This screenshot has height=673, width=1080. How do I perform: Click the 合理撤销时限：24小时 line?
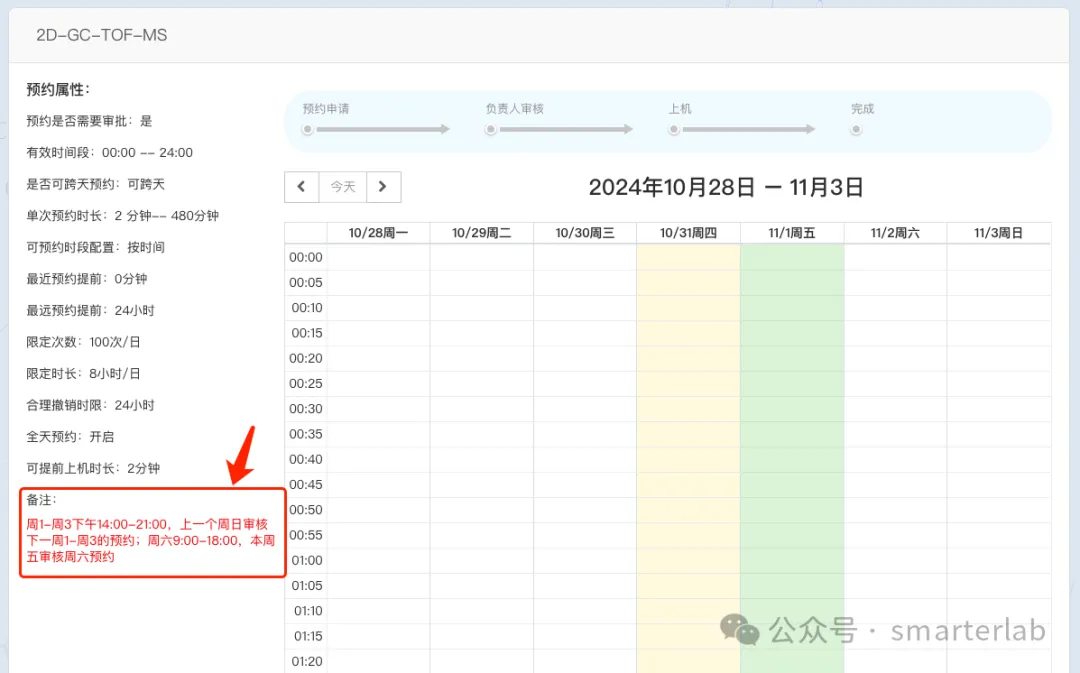(x=90, y=405)
